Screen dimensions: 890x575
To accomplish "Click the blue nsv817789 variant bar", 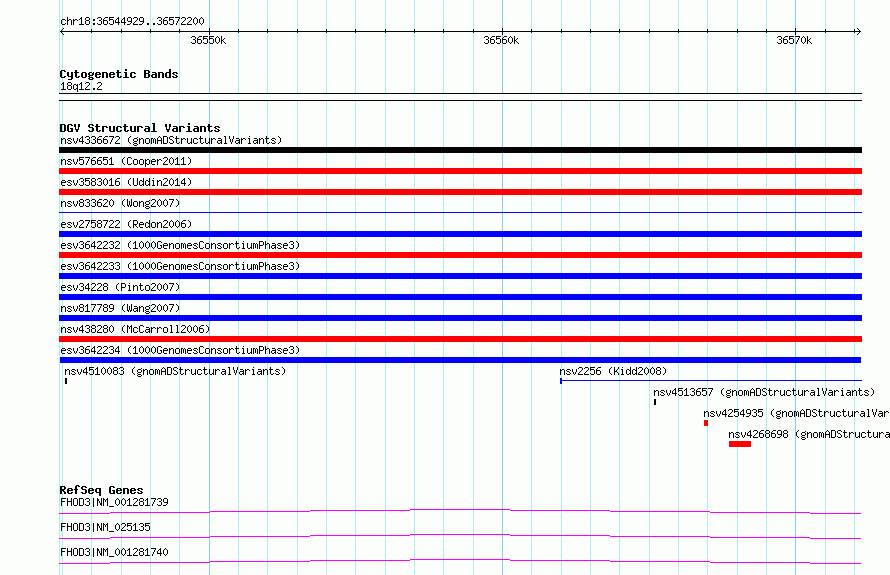I will [460, 318].
